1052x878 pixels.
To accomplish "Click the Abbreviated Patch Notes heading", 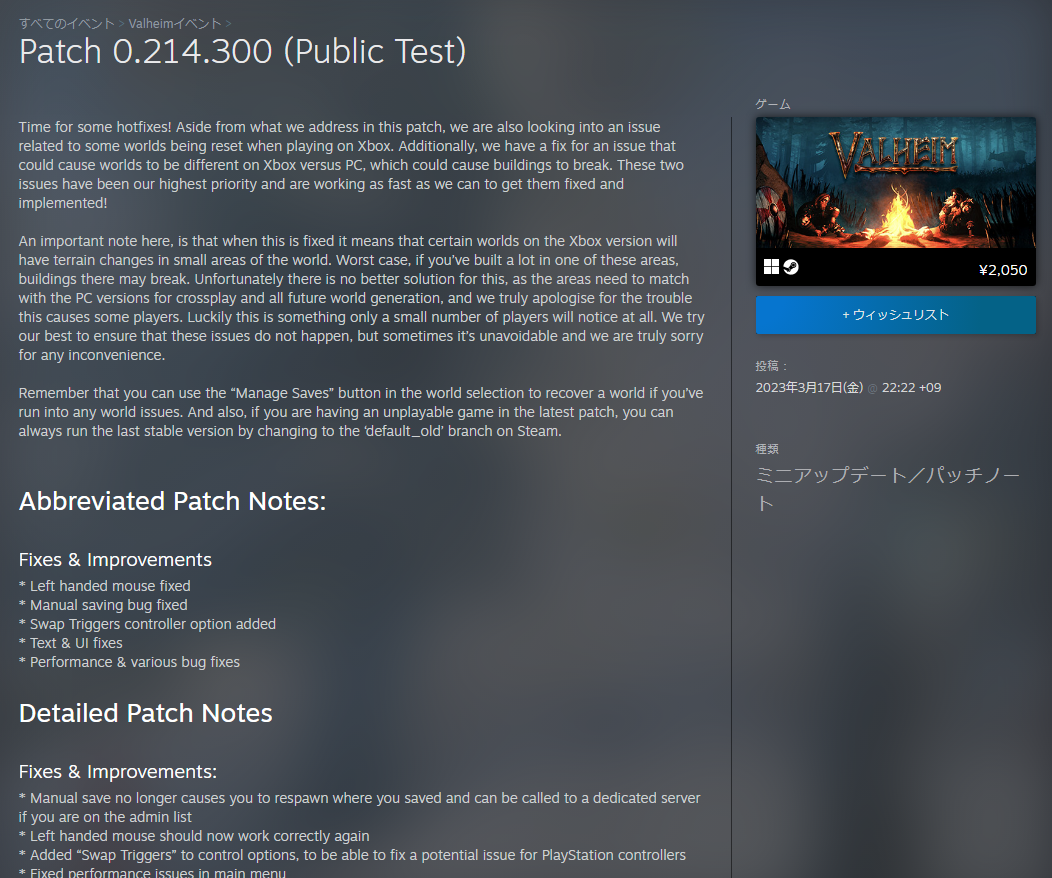I will pos(173,501).
